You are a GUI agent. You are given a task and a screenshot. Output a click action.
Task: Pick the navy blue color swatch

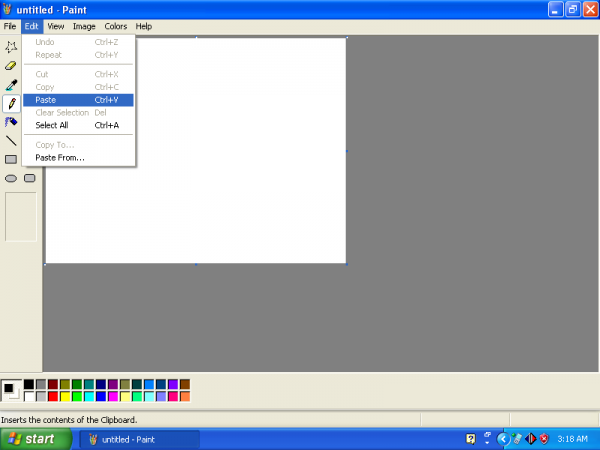101,384
